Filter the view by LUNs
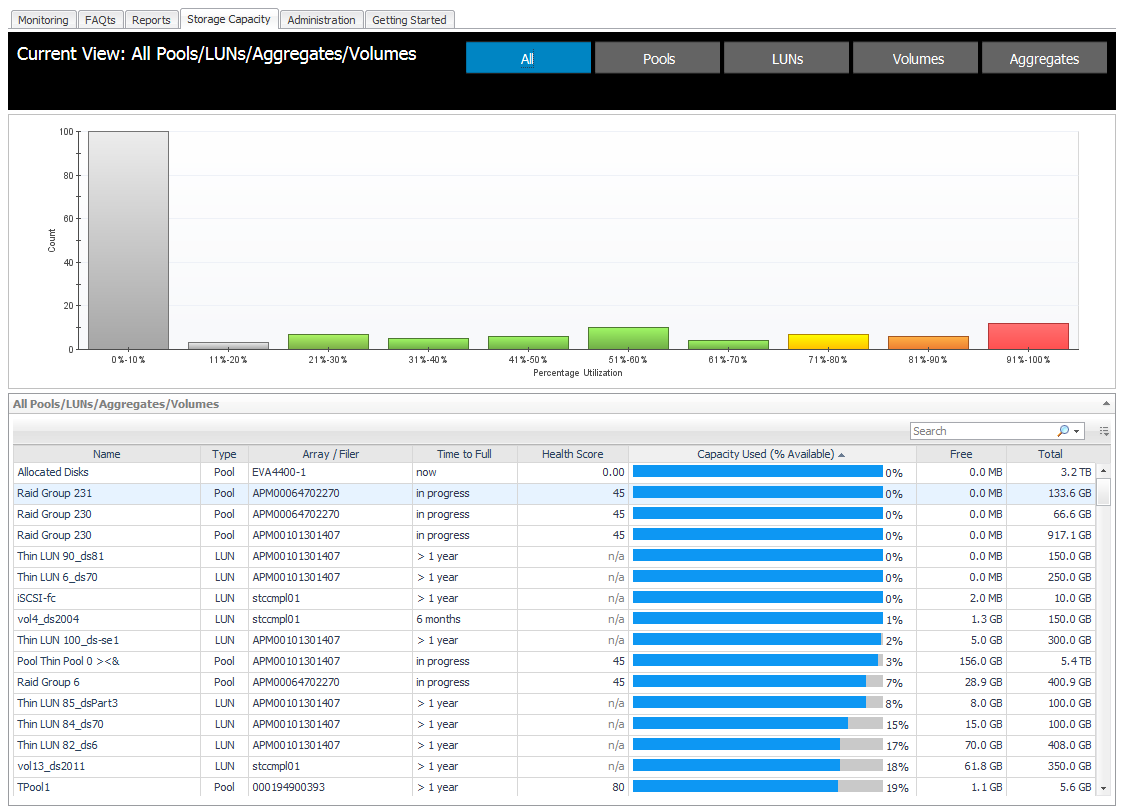This screenshot has width=1122, height=807. (787, 59)
